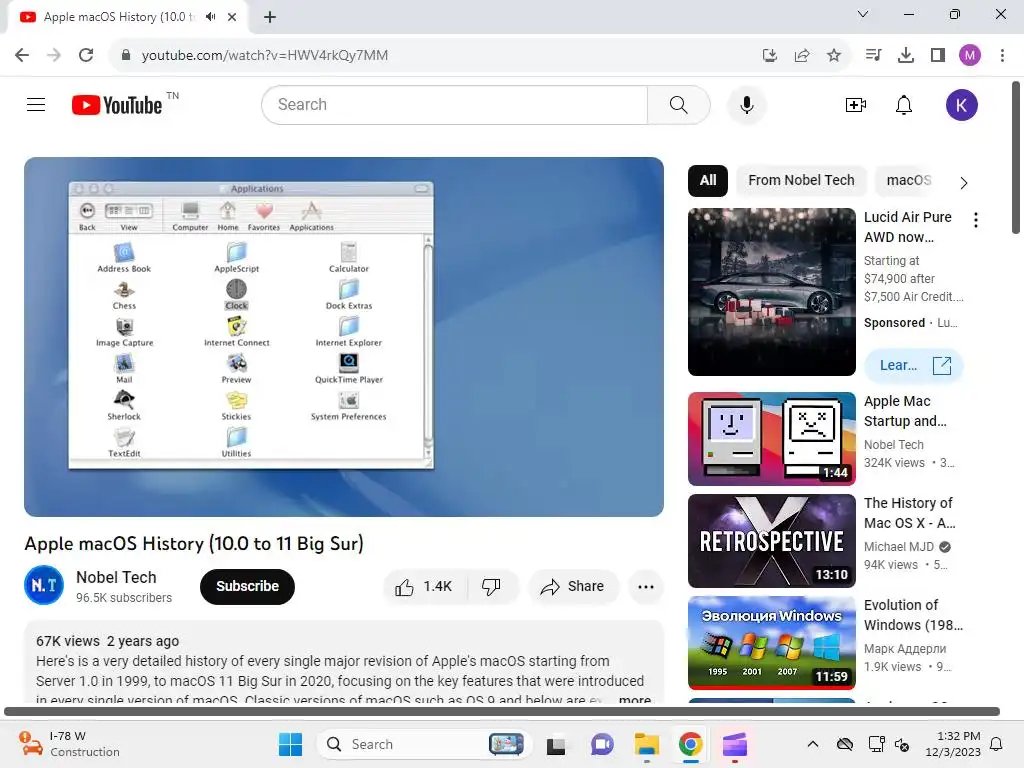Open Lucid Air sponsored thumbnail
Viewport: 1024px width, 768px height.
772,292
